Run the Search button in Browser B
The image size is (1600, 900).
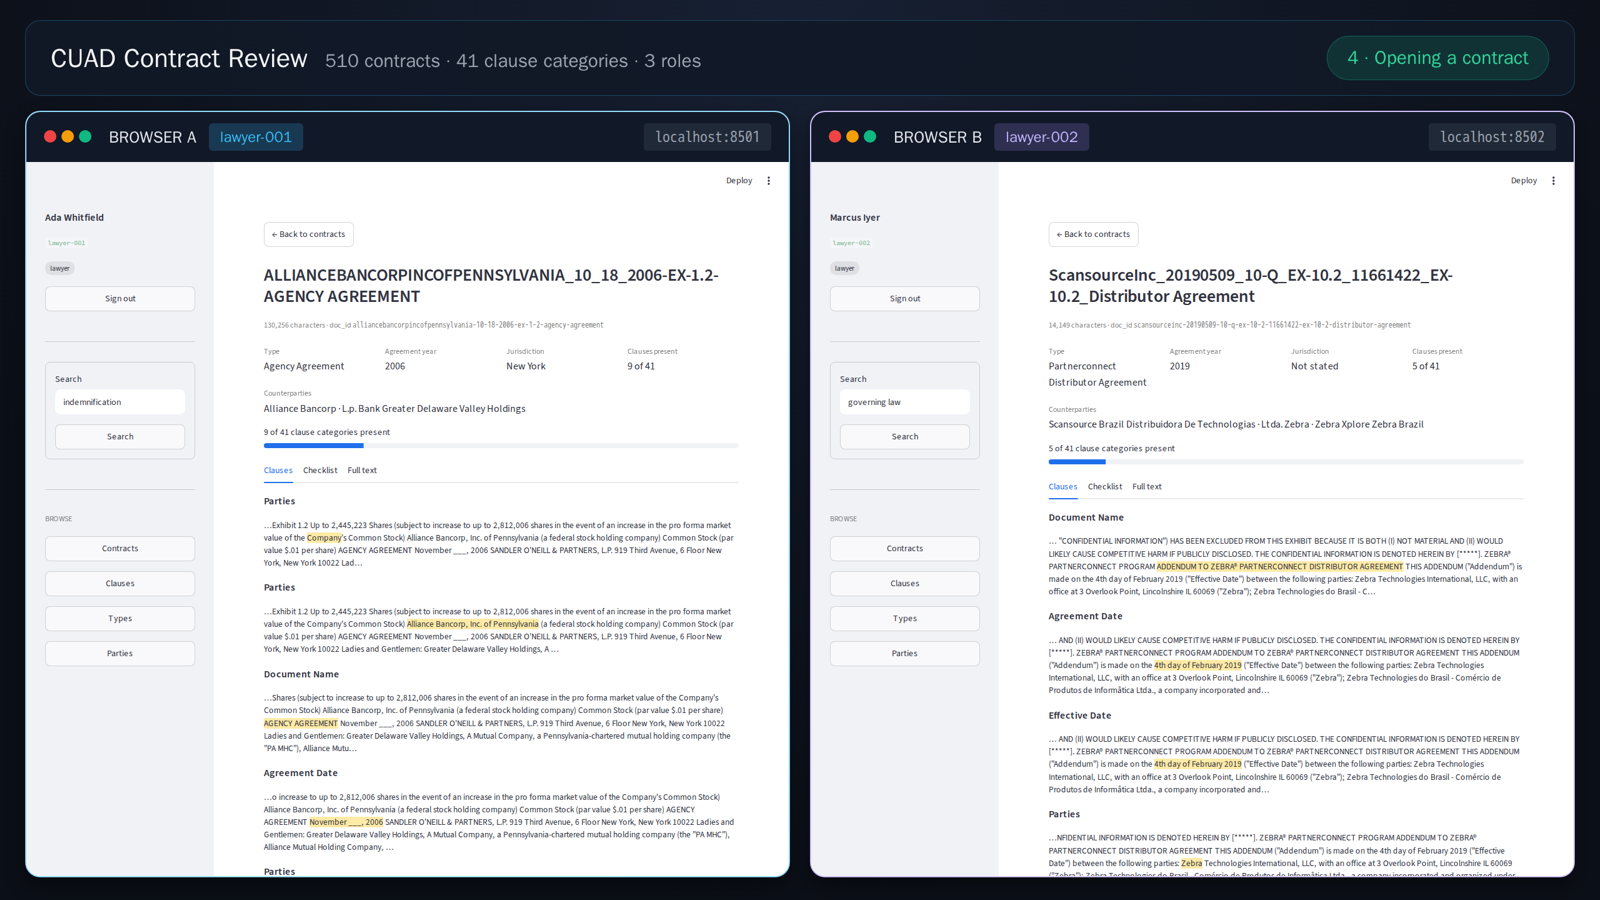pyautogui.click(x=904, y=436)
